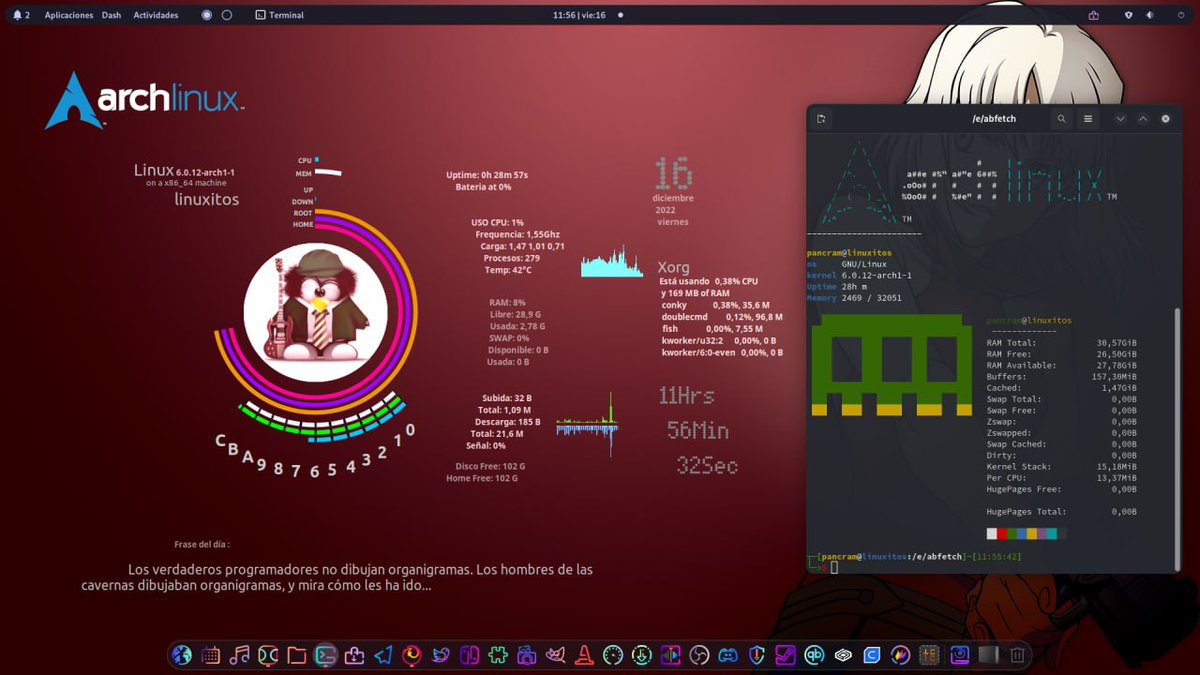Open the camera screenshot tool in dock
1200x675 pixels.
[x=527, y=655]
